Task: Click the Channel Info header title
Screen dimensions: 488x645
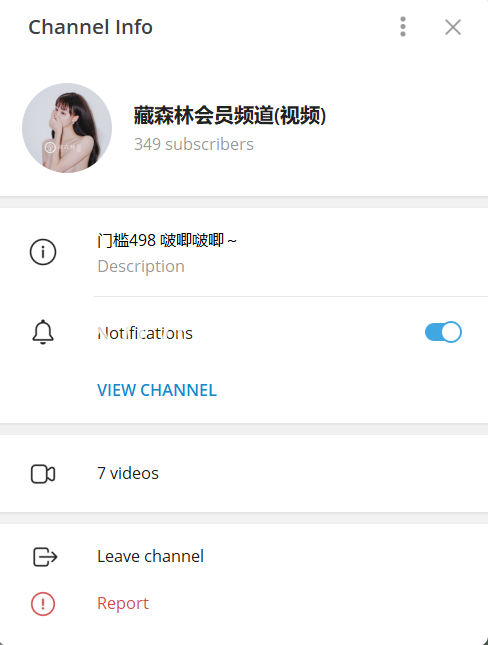Action: [90, 27]
